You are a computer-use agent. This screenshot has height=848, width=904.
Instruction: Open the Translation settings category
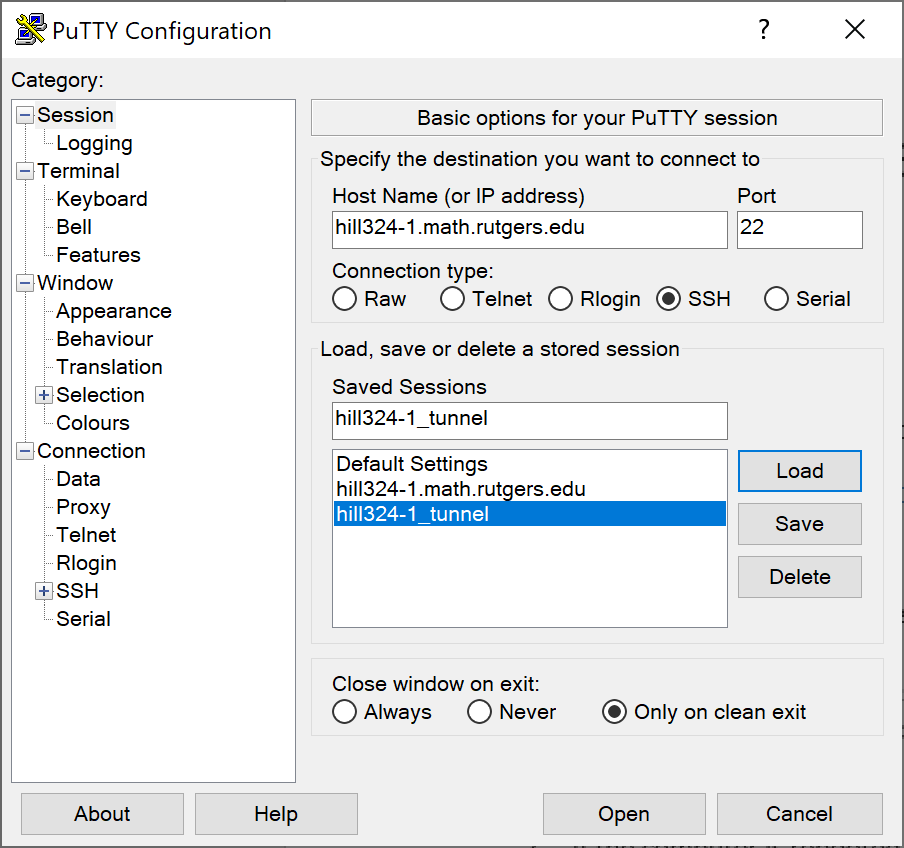click(110, 367)
